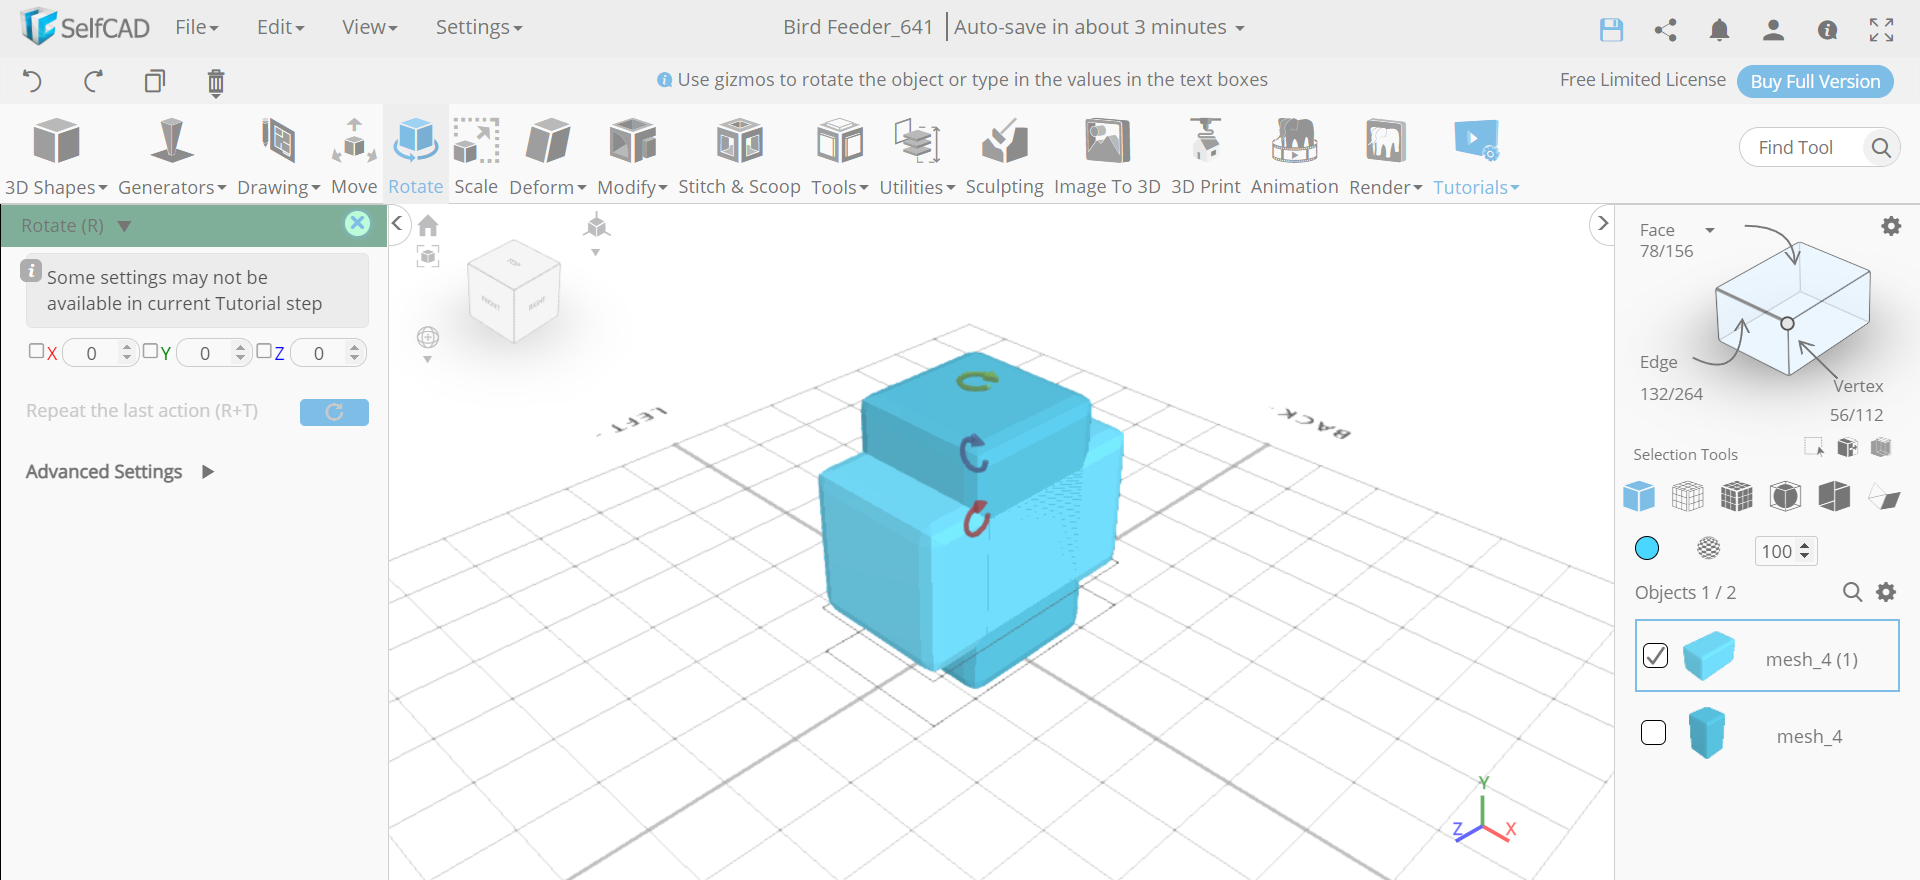Open the Rotate (R) panel dropdown arrow
The height and width of the screenshot is (880, 1920).
click(124, 226)
